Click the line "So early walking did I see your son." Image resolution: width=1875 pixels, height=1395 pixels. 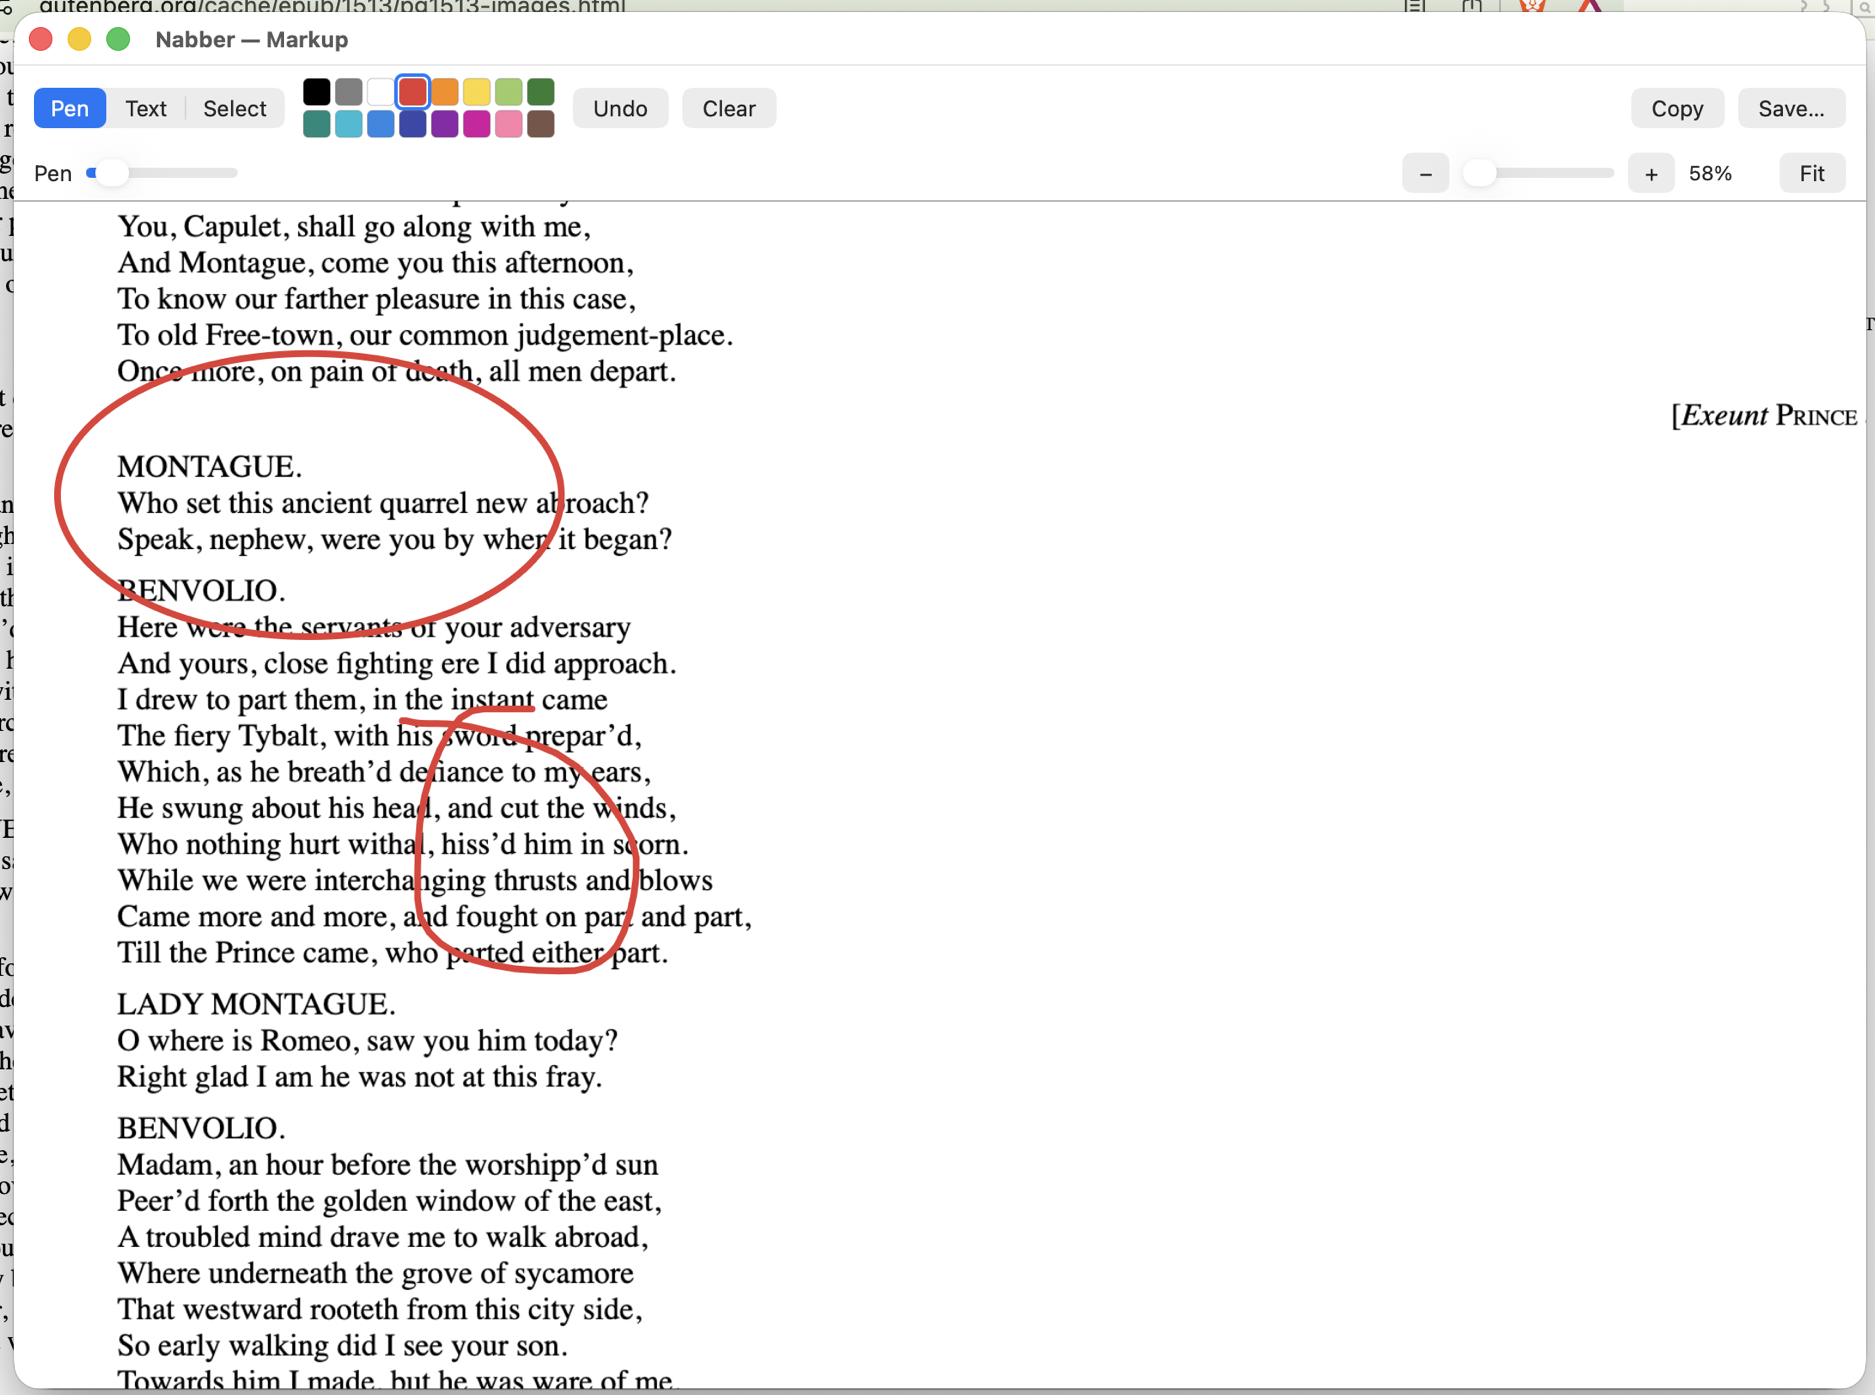[343, 1345]
